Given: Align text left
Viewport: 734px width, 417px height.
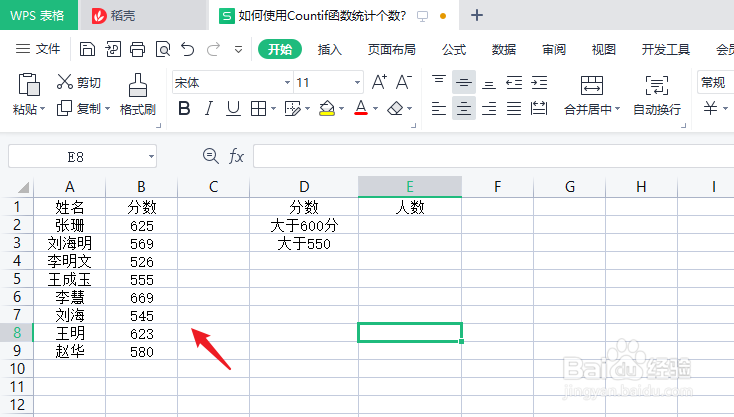Looking at the screenshot, I should point(439,109).
